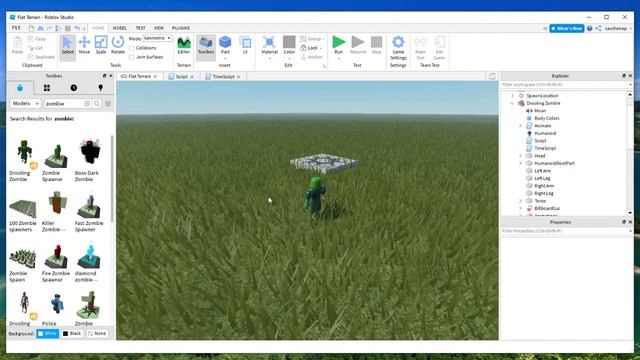Switch to the TimeScript document tab

coord(223,76)
